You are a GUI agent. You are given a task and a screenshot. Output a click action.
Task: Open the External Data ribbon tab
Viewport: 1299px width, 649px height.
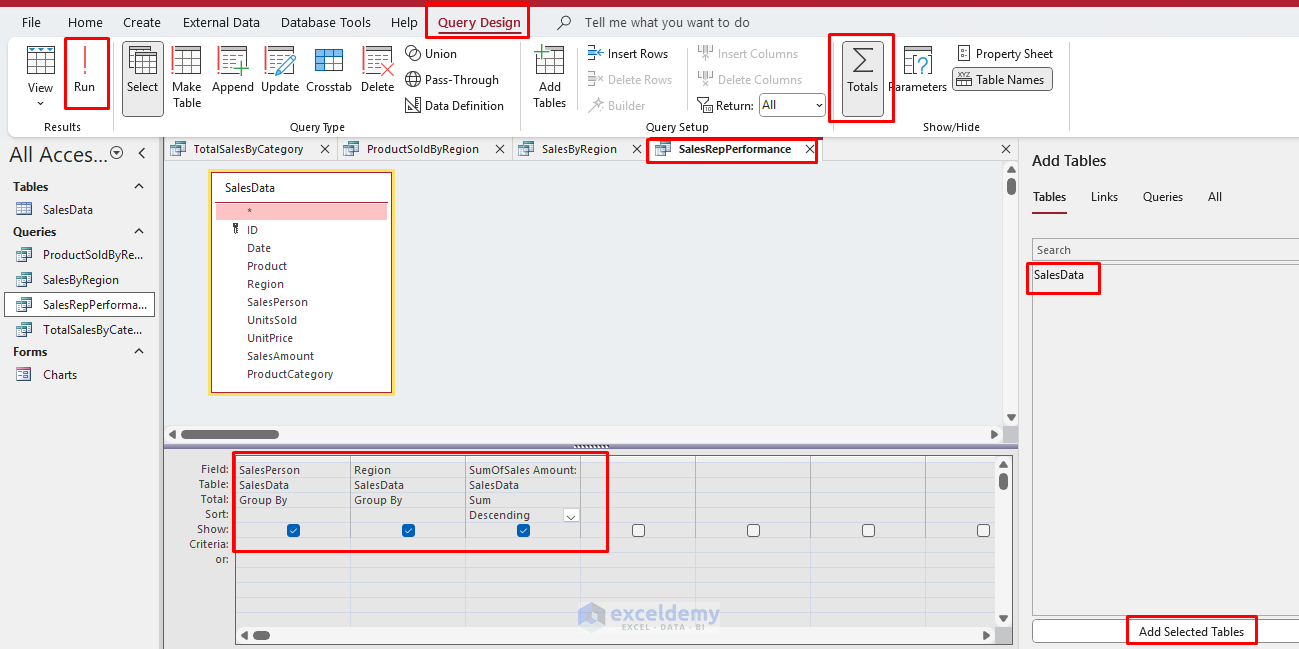(x=221, y=22)
